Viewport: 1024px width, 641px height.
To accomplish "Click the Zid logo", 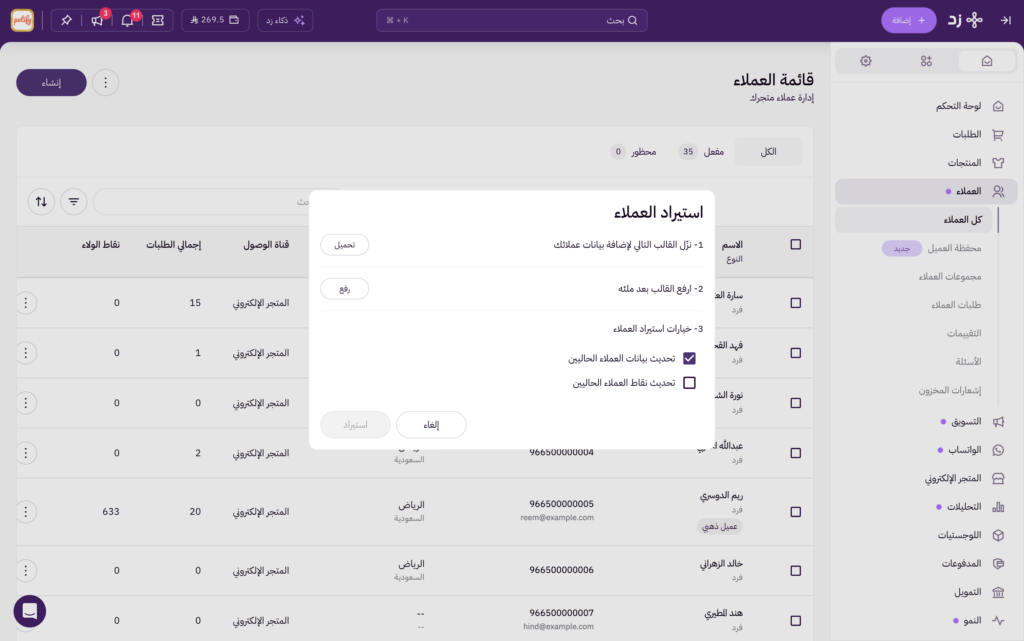I will click(x=965, y=20).
